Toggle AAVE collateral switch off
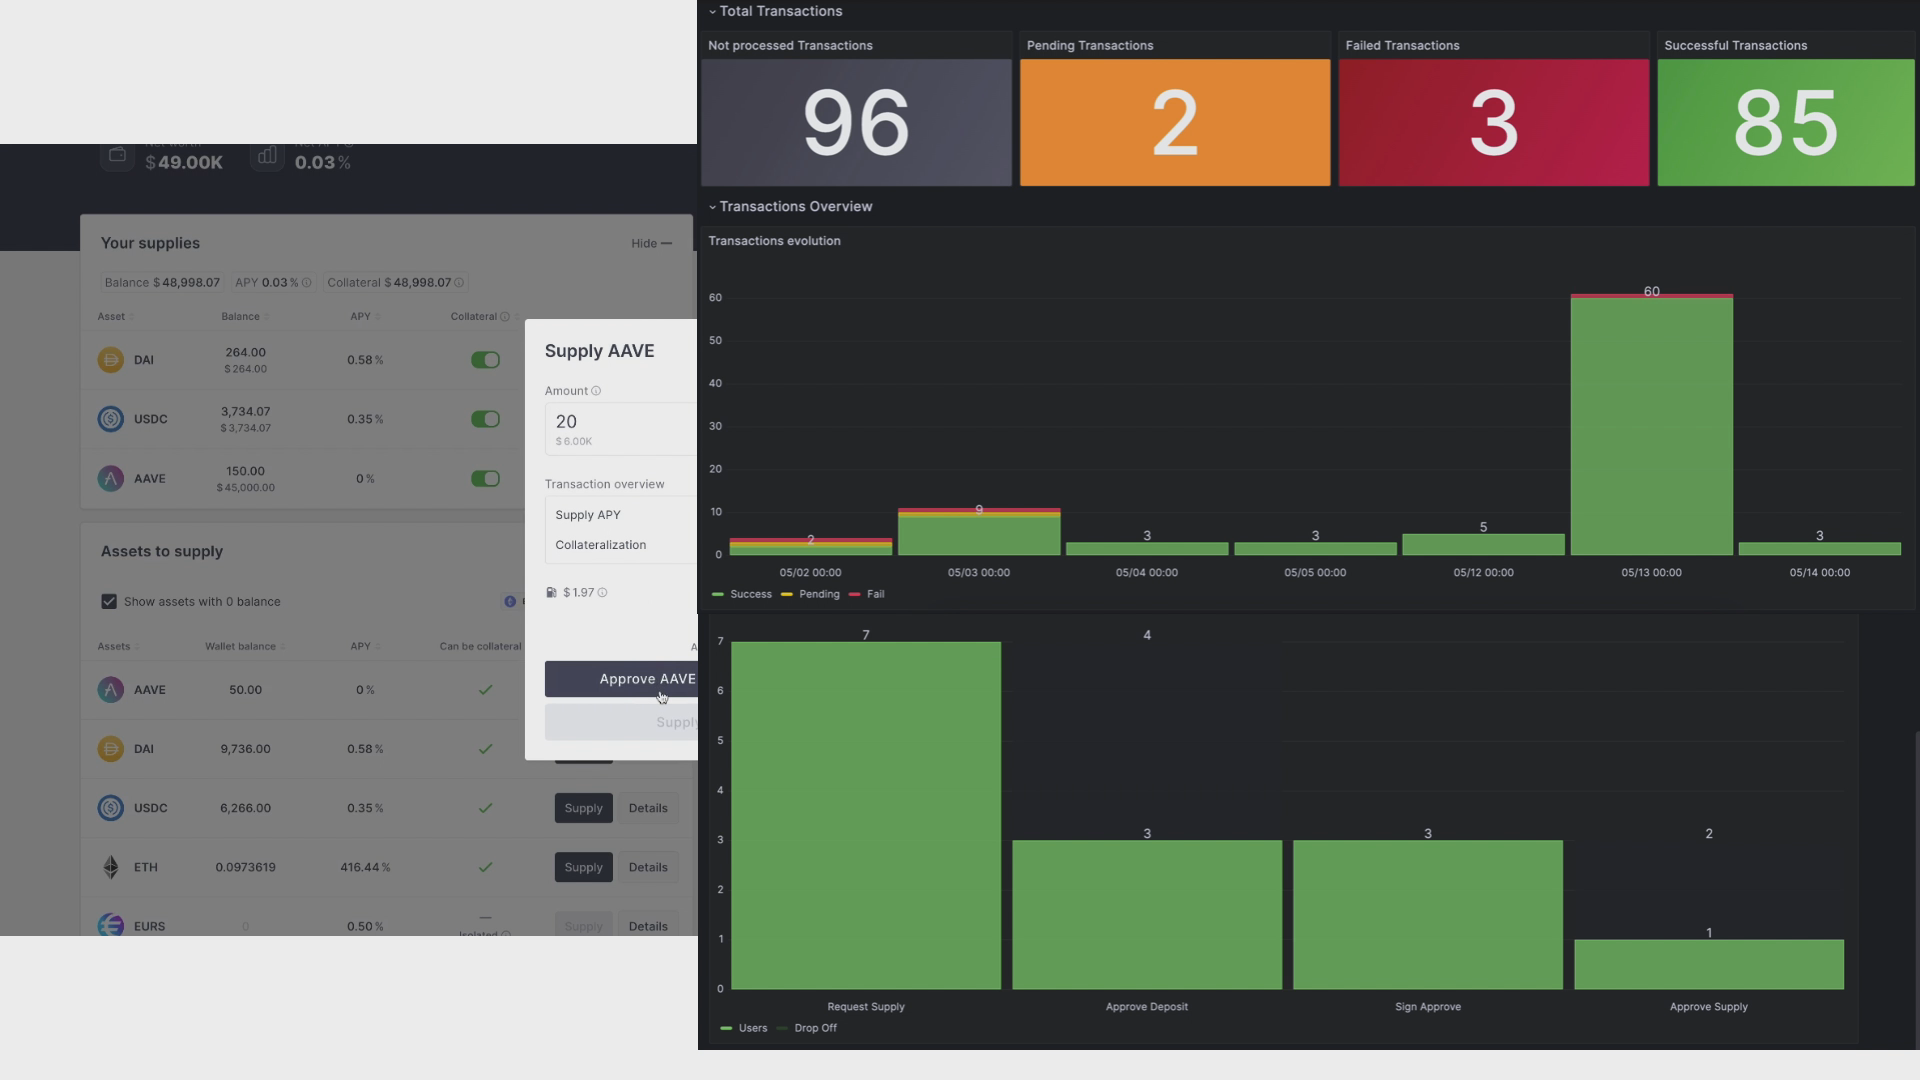This screenshot has width=1920, height=1080. (x=485, y=478)
